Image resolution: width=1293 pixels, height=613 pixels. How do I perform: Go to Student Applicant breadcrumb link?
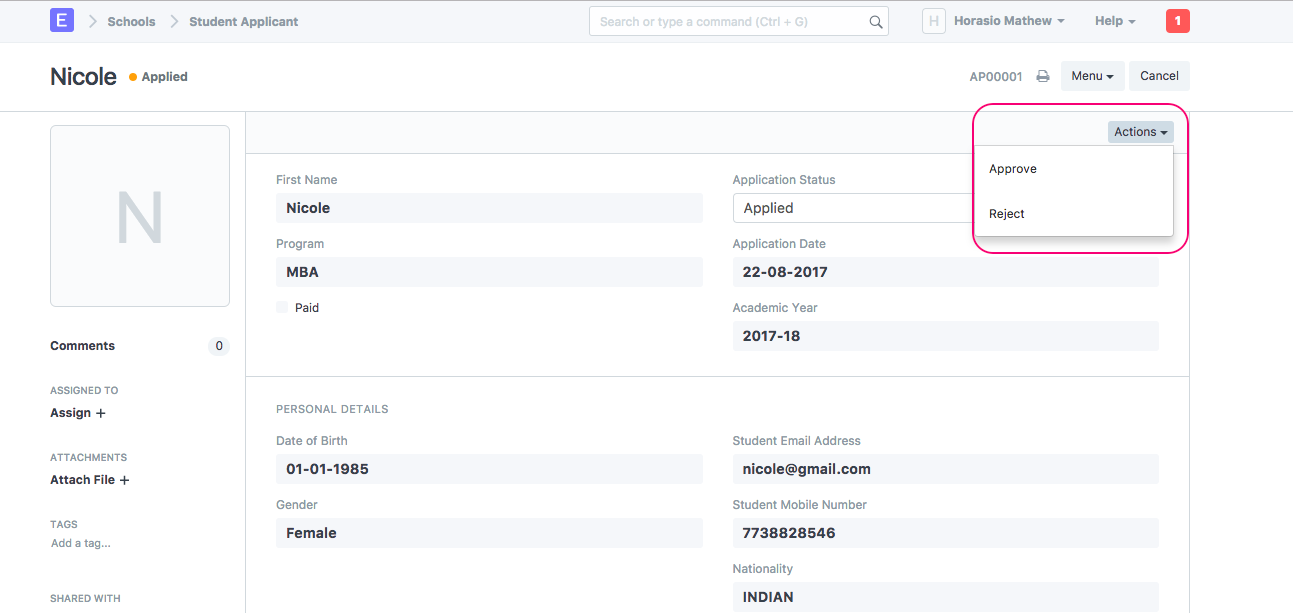244,21
